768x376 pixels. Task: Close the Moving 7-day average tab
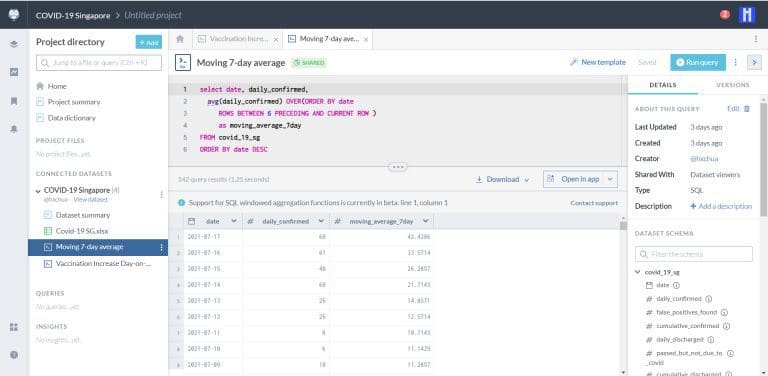pos(366,39)
